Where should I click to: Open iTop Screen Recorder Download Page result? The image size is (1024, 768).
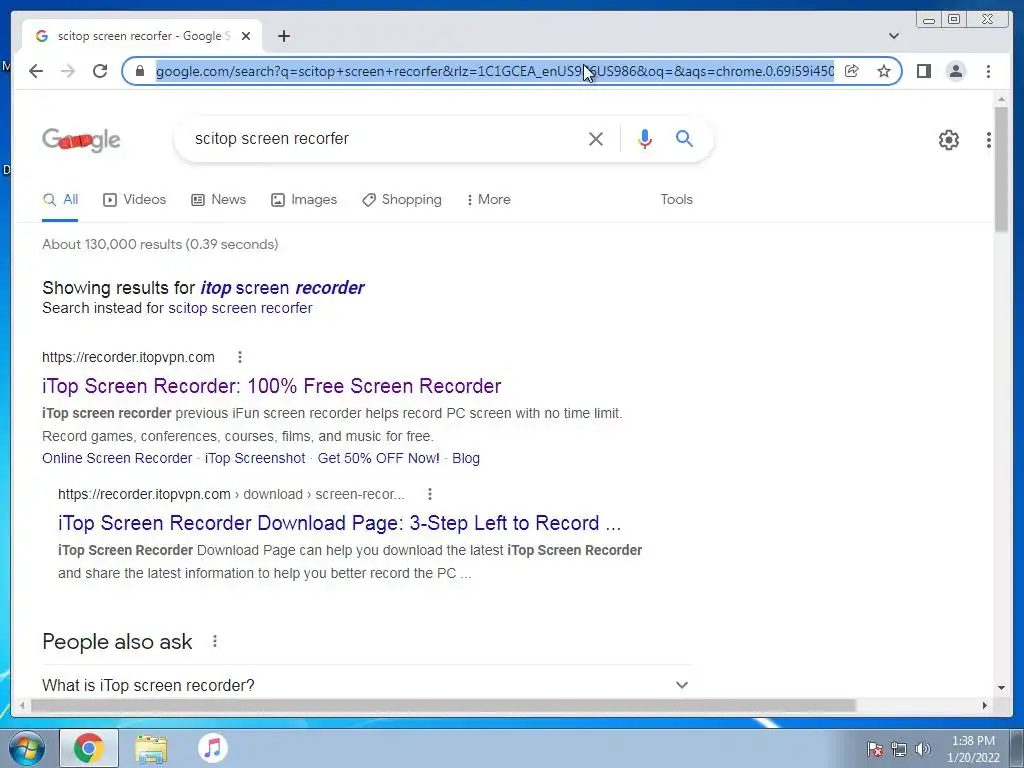coord(339,523)
